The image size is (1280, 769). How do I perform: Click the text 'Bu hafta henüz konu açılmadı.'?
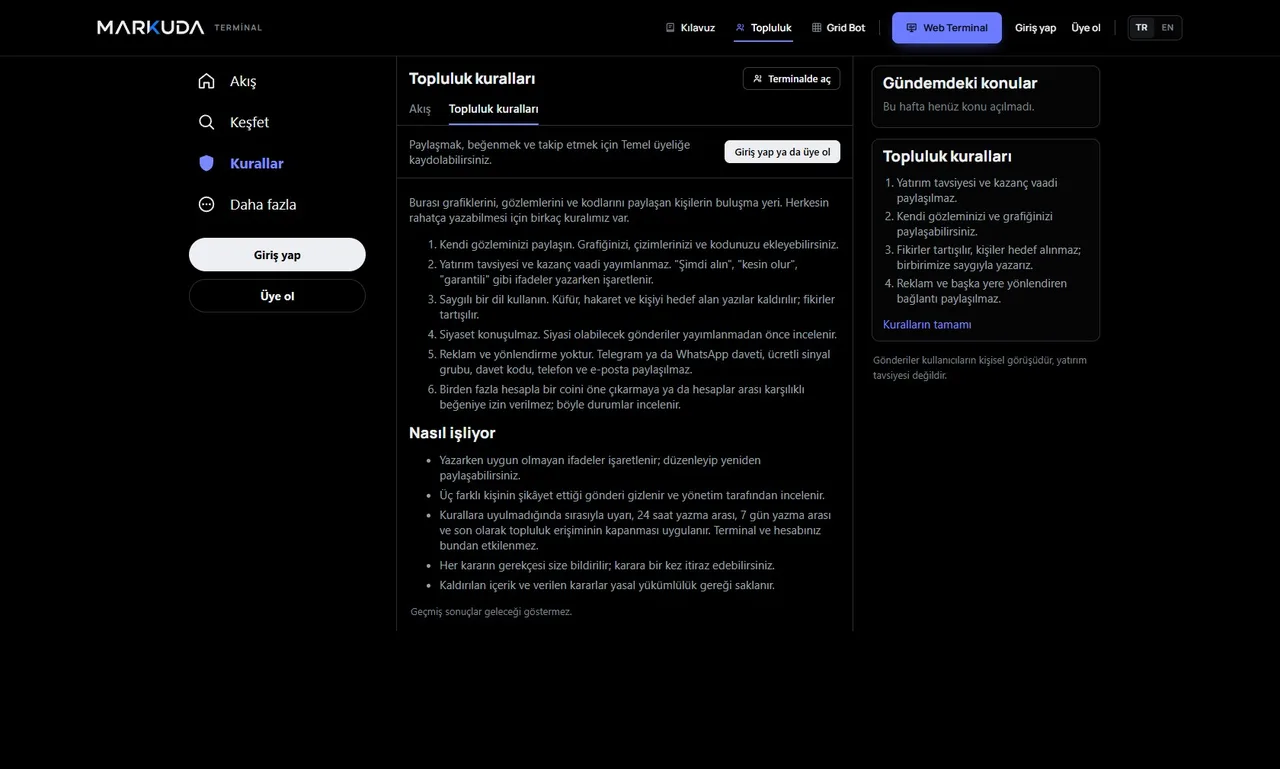pyautogui.click(x=959, y=106)
